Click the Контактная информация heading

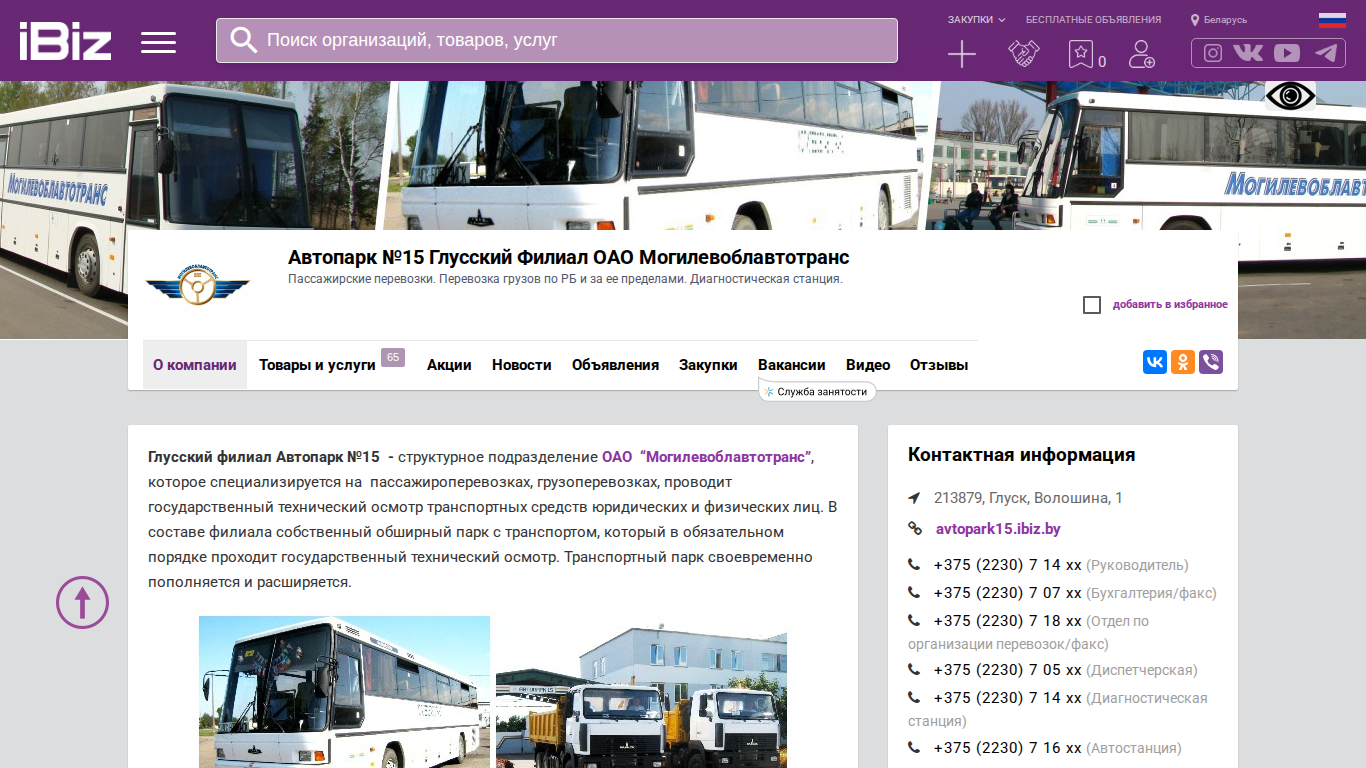(1021, 455)
